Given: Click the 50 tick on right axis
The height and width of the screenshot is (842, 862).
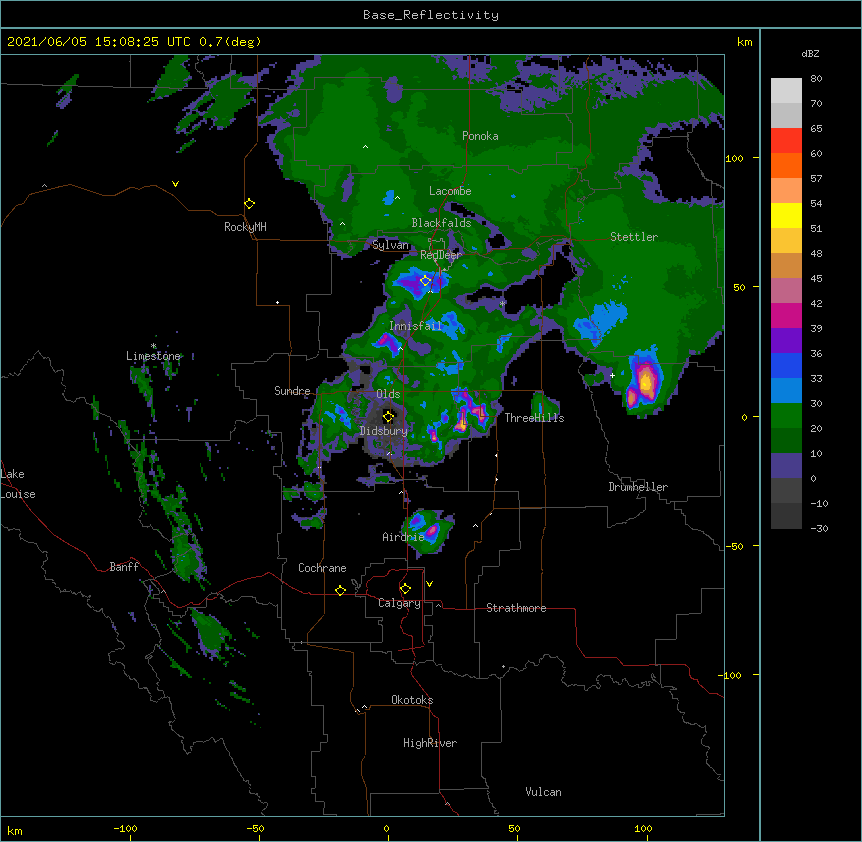Looking at the screenshot, I should point(739,287).
